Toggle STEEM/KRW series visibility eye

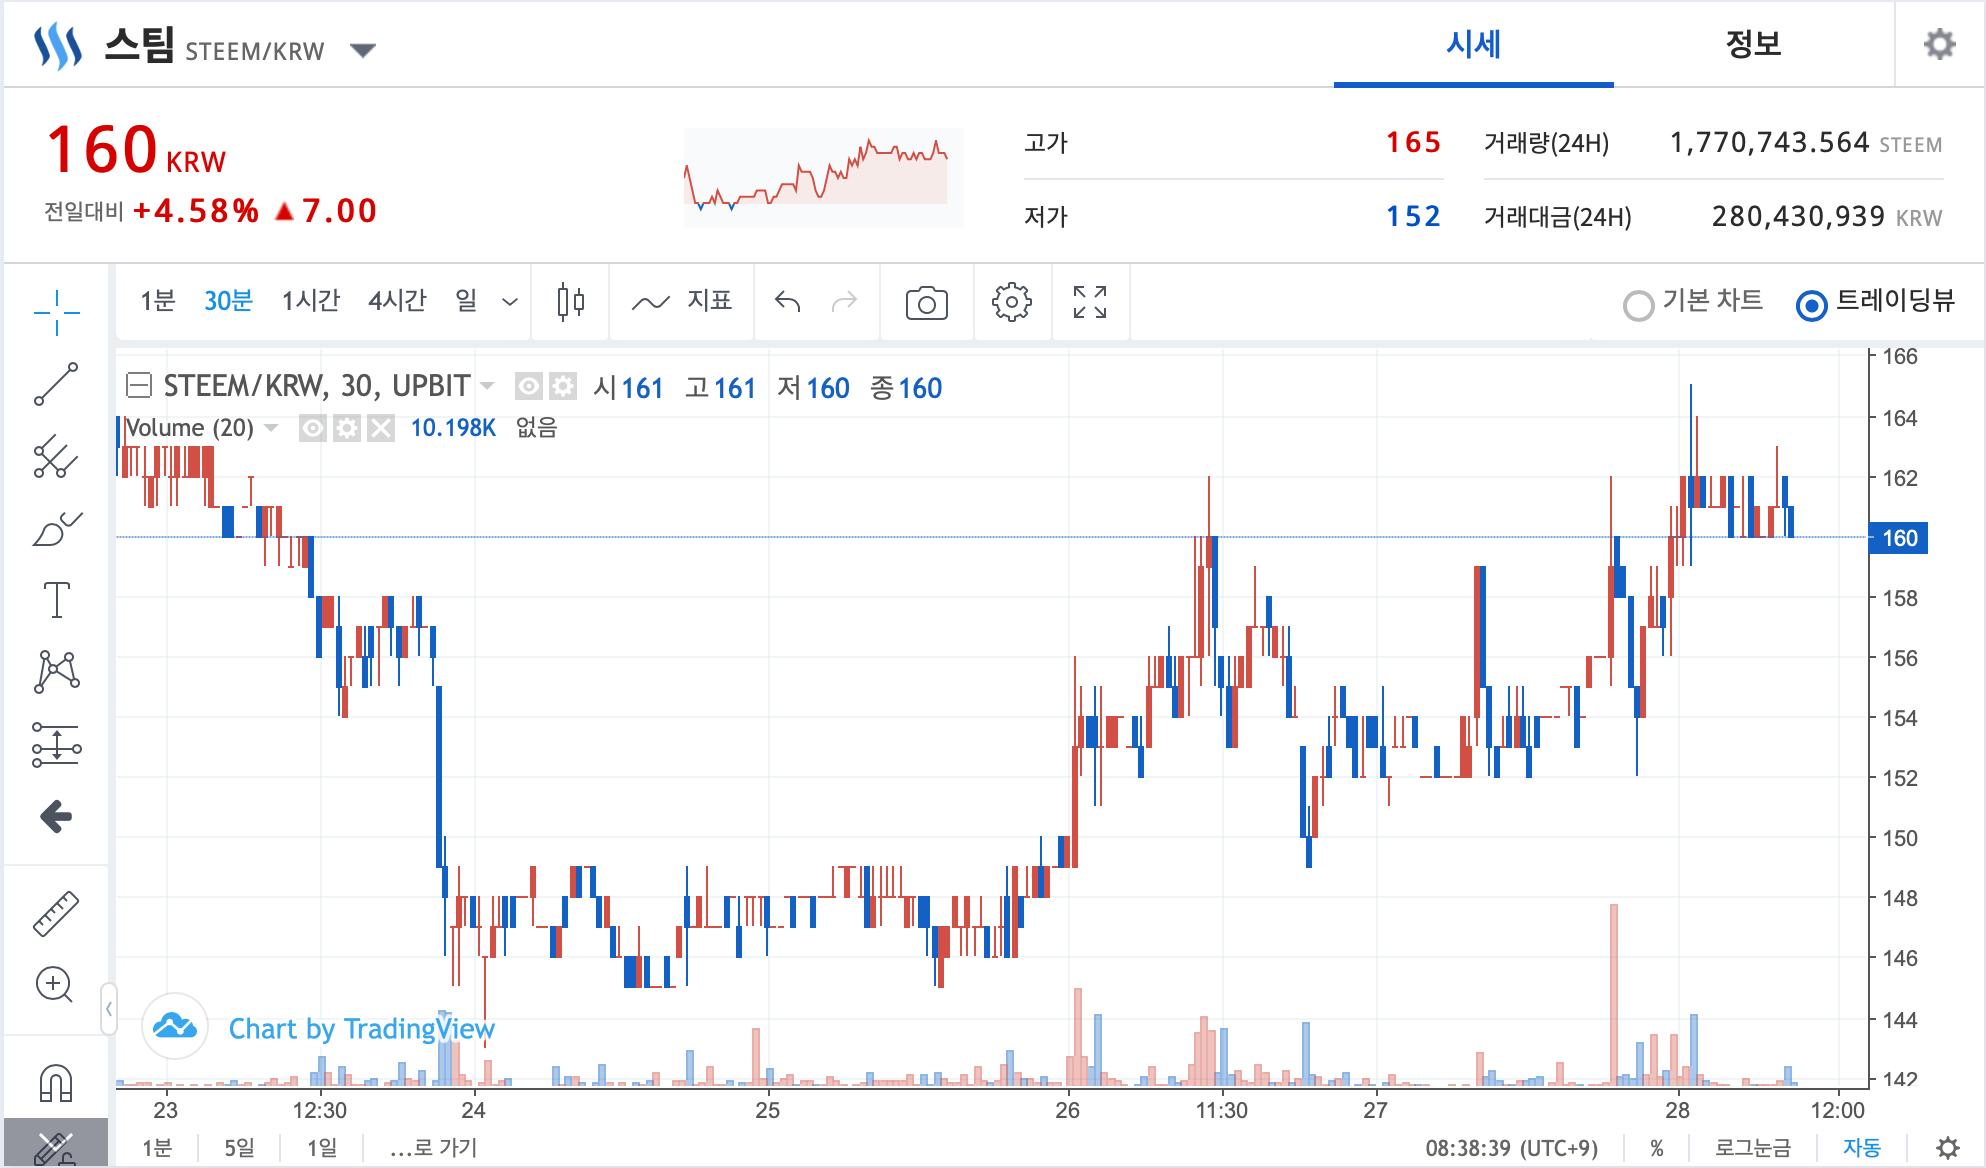click(529, 386)
